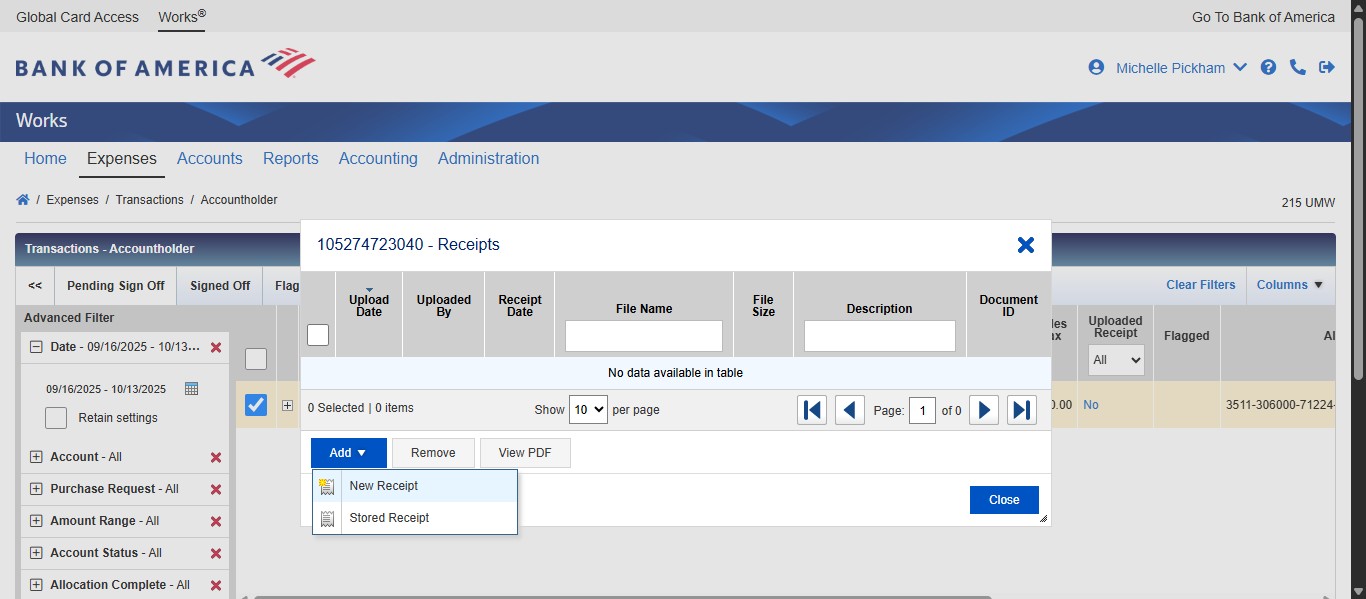Check the select-all receipts checkbox
This screenshot has width=1366, height=599.
point(318,335)
